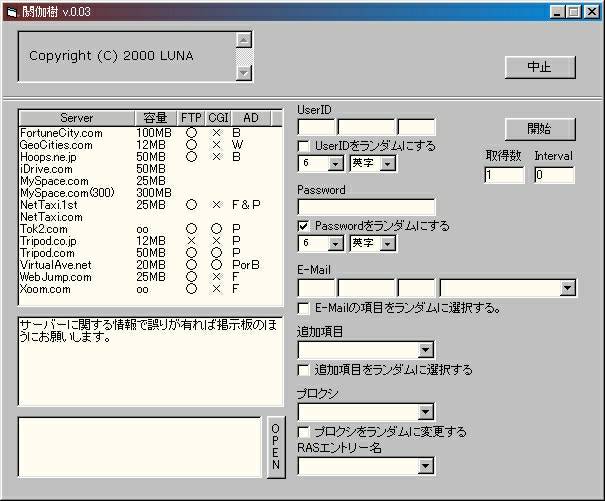Image resolution: width=605 pixels, height=501 pixels.
Task: Click the empty text box beside OPEN
Action: pyautogui.click(x=140, y=447)
